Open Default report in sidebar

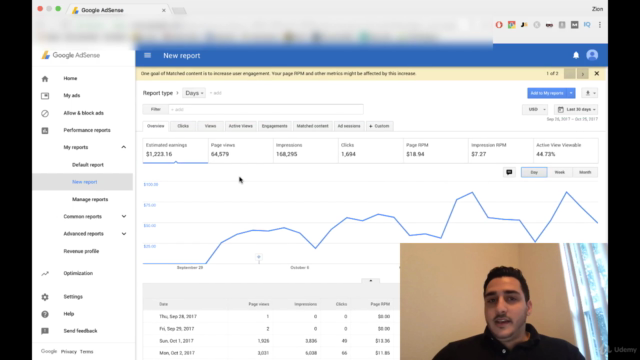(x=88, y=165)
